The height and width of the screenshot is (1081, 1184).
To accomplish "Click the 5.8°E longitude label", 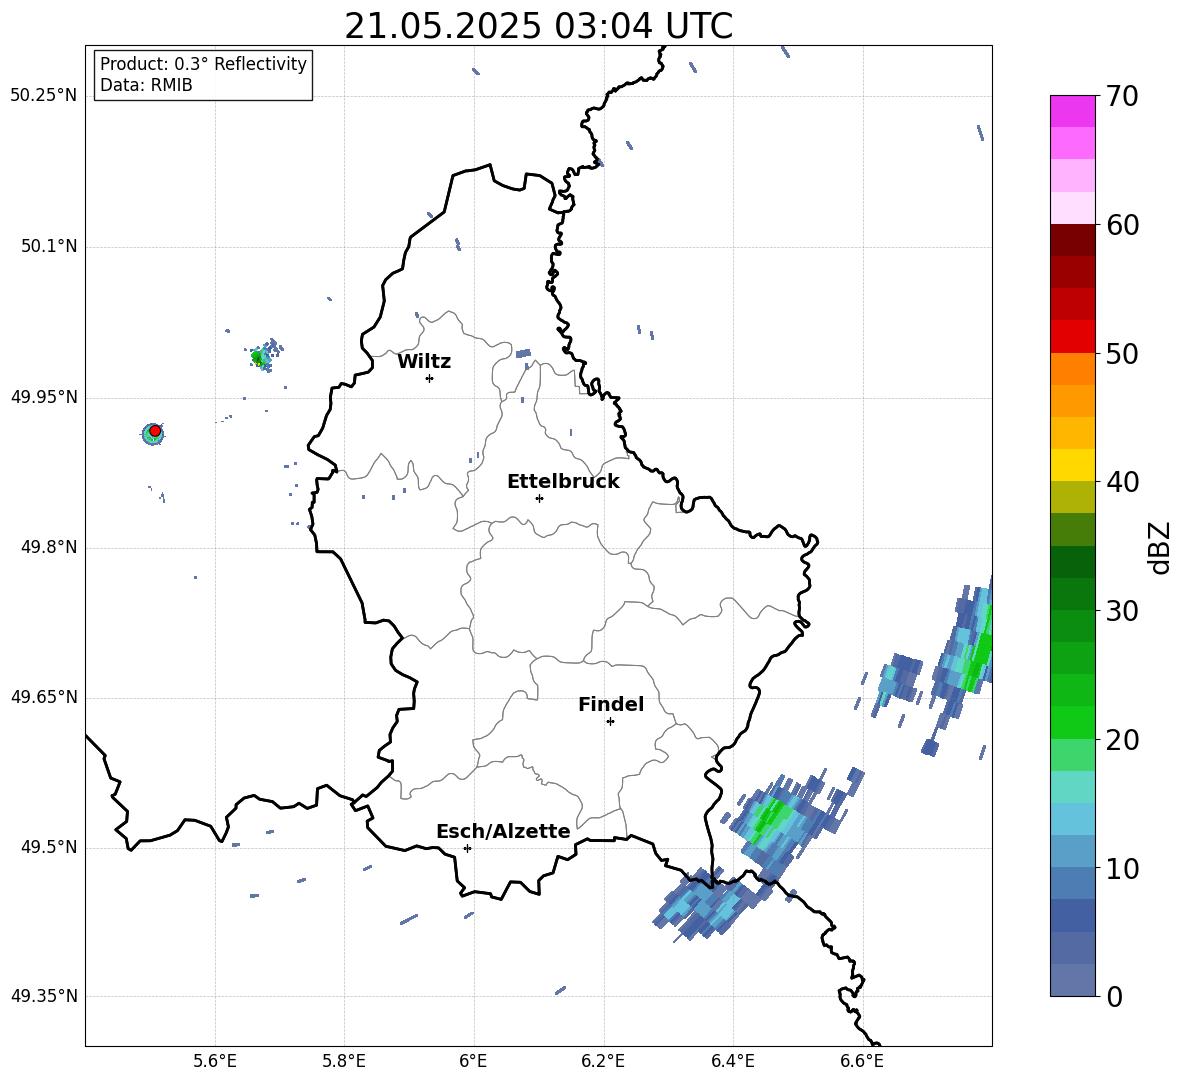I will coord(344,1061).
